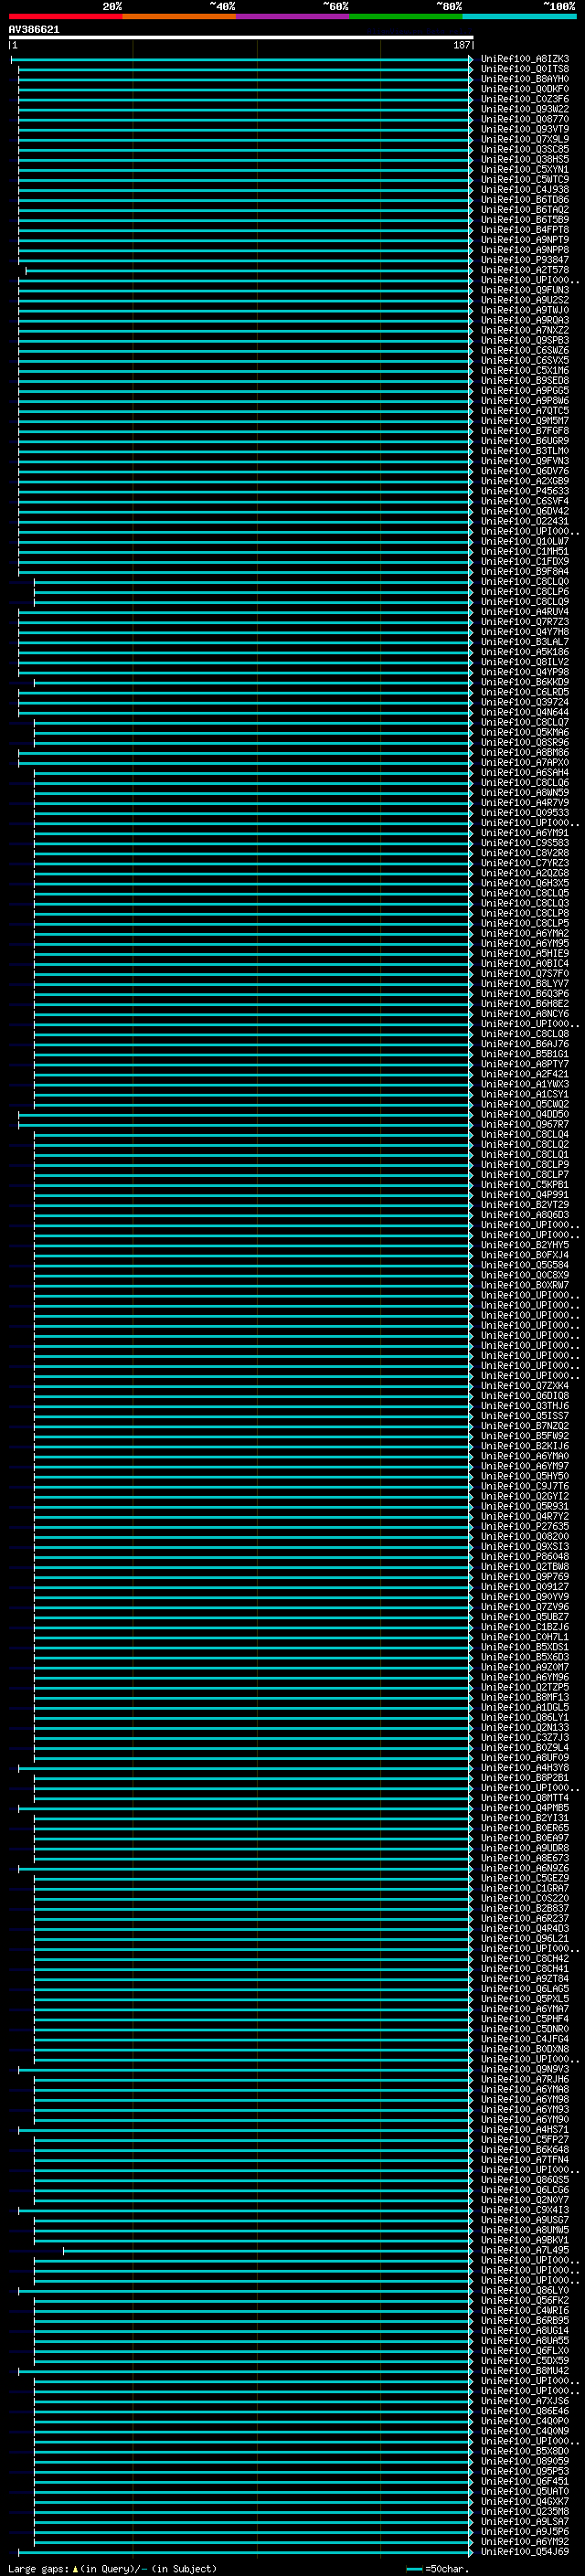The width and height of the screenshot is (585, 2576).
Task: Open hit UniRef100_Q5R931
Action: click(x=525, y=1507)
